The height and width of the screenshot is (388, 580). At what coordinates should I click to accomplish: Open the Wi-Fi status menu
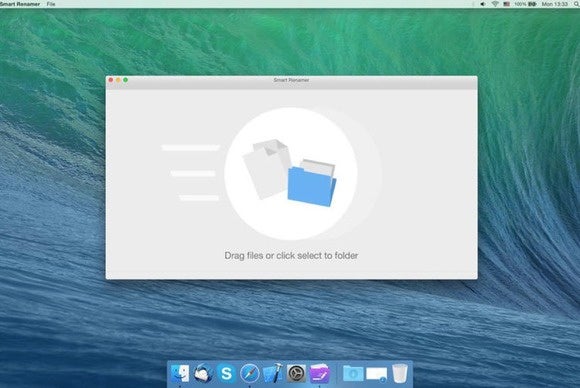(495, 4)
